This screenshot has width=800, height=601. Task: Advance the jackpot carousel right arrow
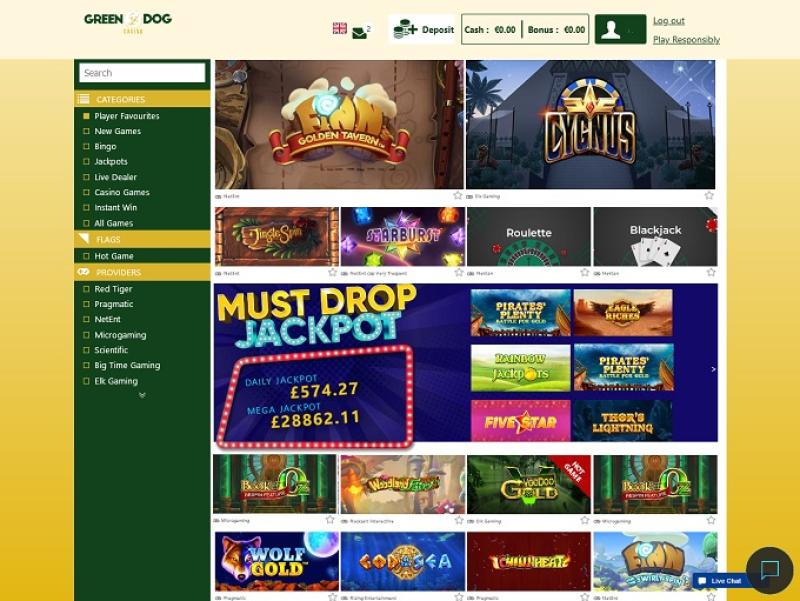point(713,369)
